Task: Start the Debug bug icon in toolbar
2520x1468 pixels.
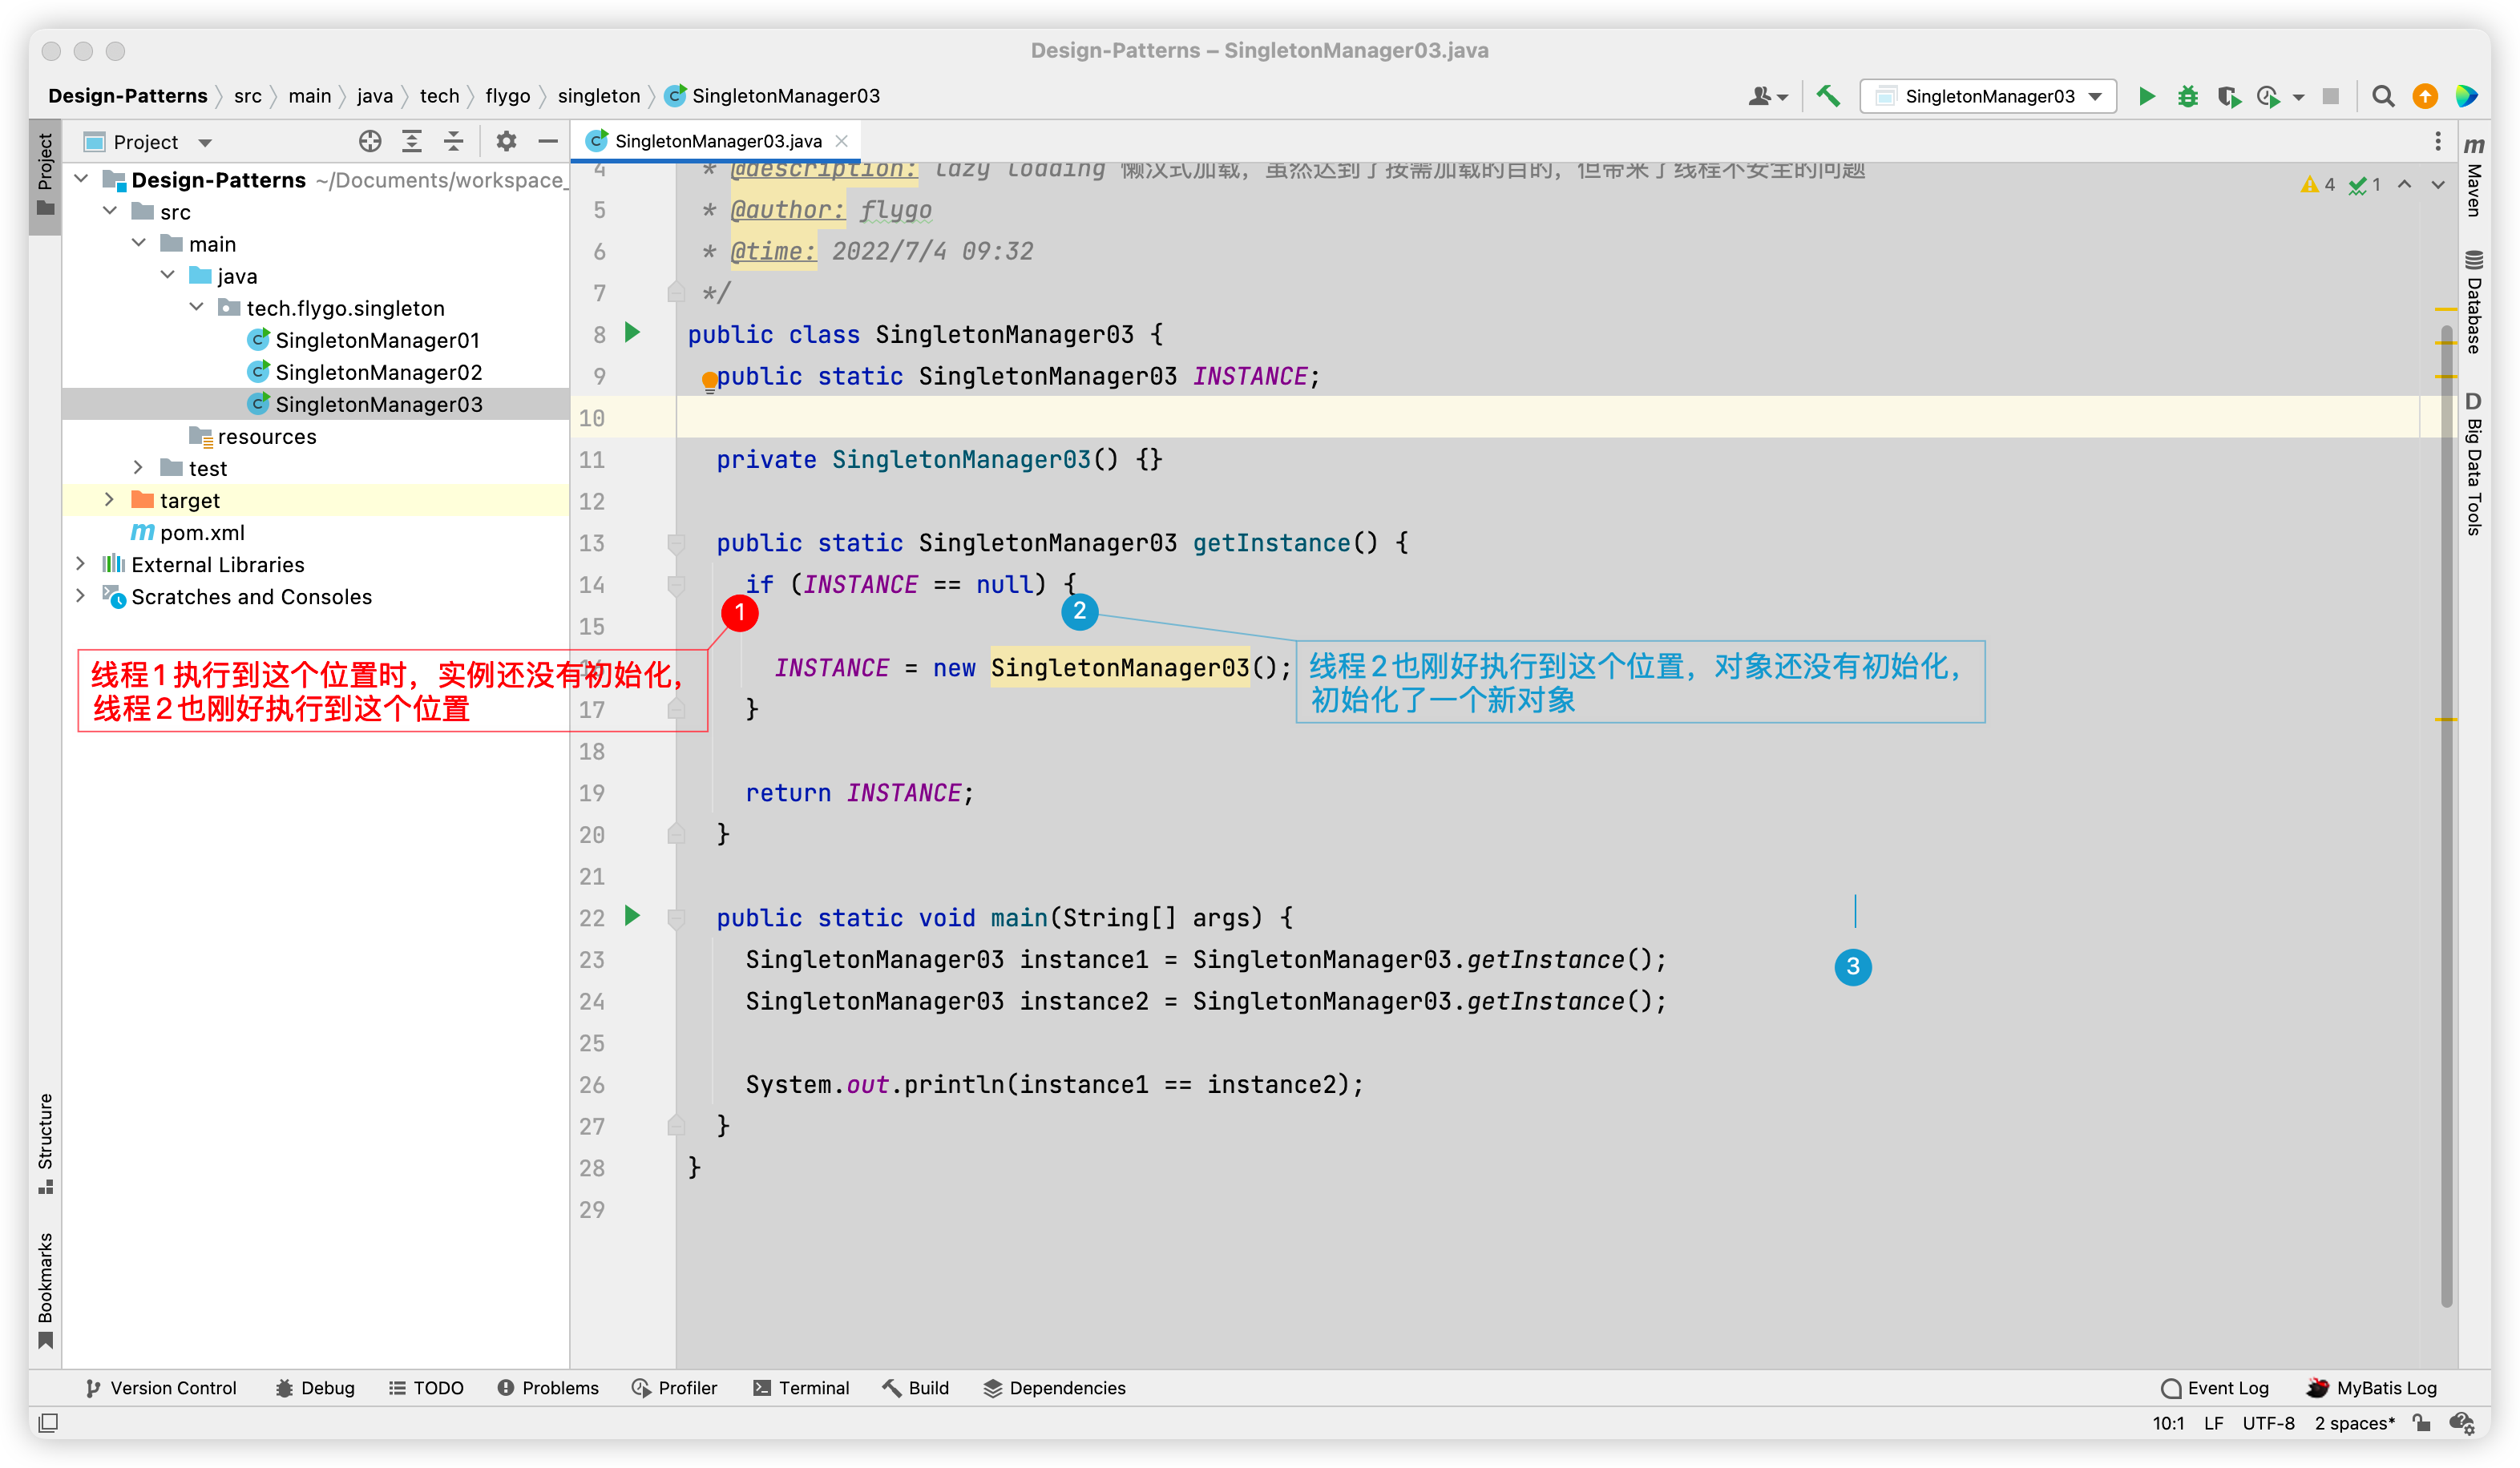Action: [x=2188, y=96]
